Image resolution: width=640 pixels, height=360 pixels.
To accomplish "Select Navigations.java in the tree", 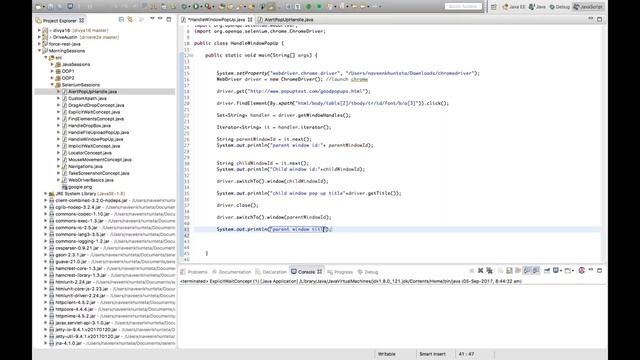I will pyautogui.click(x=85, y=166).
